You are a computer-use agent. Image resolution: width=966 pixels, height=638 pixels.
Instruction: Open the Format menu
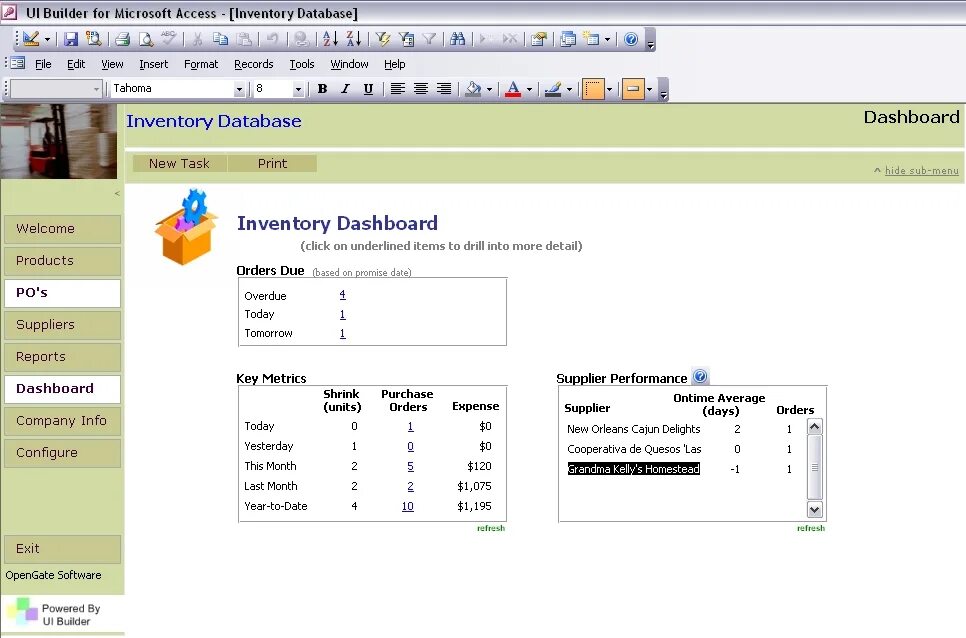click(201, 64)
